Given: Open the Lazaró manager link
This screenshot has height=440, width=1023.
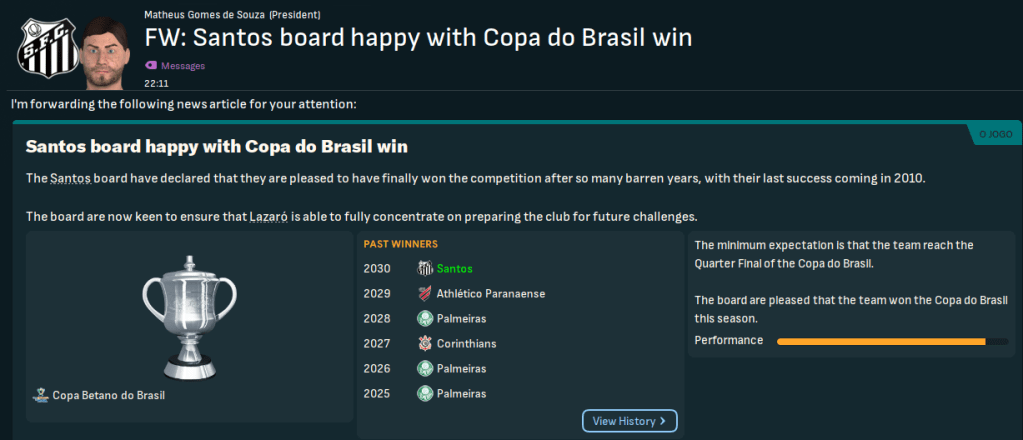Looking at the screenshot, I should pyautogui.click(x=271, y=217).
